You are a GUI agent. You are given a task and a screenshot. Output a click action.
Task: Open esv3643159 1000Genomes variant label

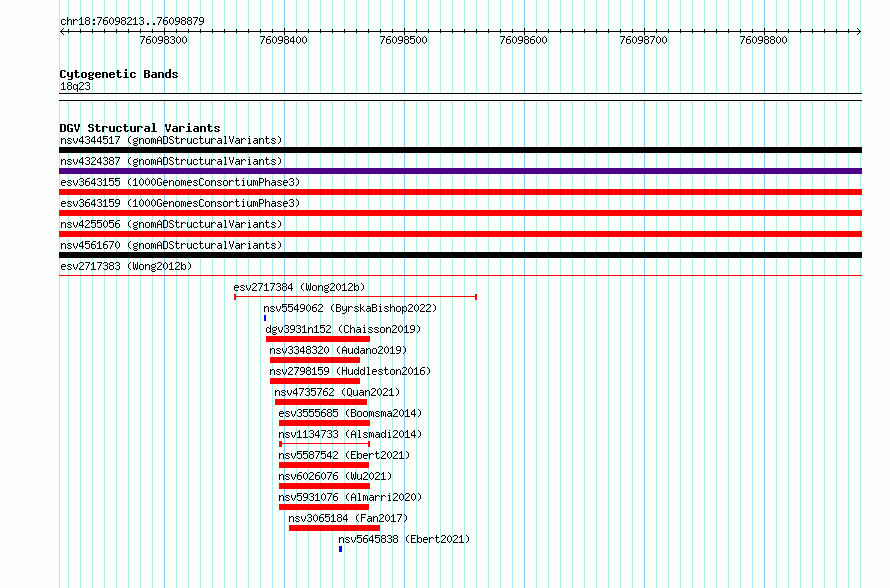(x=180, y=203)
